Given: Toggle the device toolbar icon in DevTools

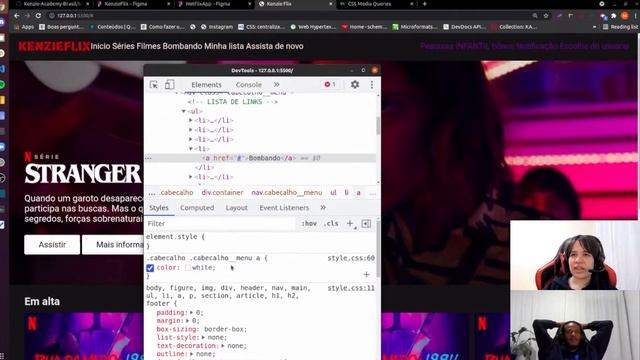Looking at the screenshot, I should point(169,84).
